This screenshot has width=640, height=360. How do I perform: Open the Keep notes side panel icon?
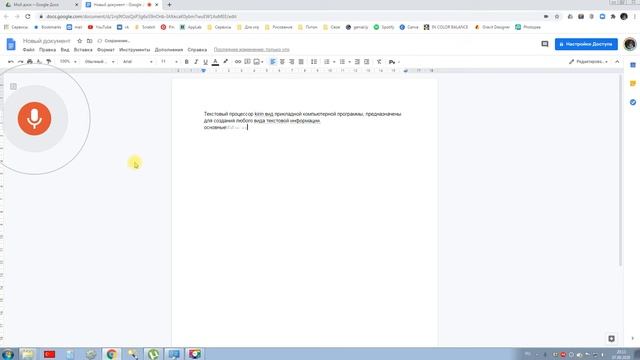pos(633,84)
